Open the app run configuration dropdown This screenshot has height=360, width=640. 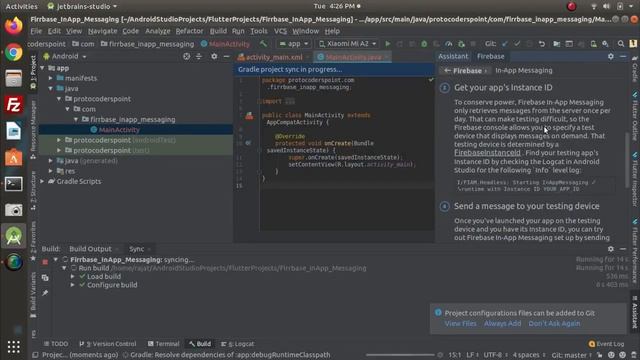coord(293,44)
